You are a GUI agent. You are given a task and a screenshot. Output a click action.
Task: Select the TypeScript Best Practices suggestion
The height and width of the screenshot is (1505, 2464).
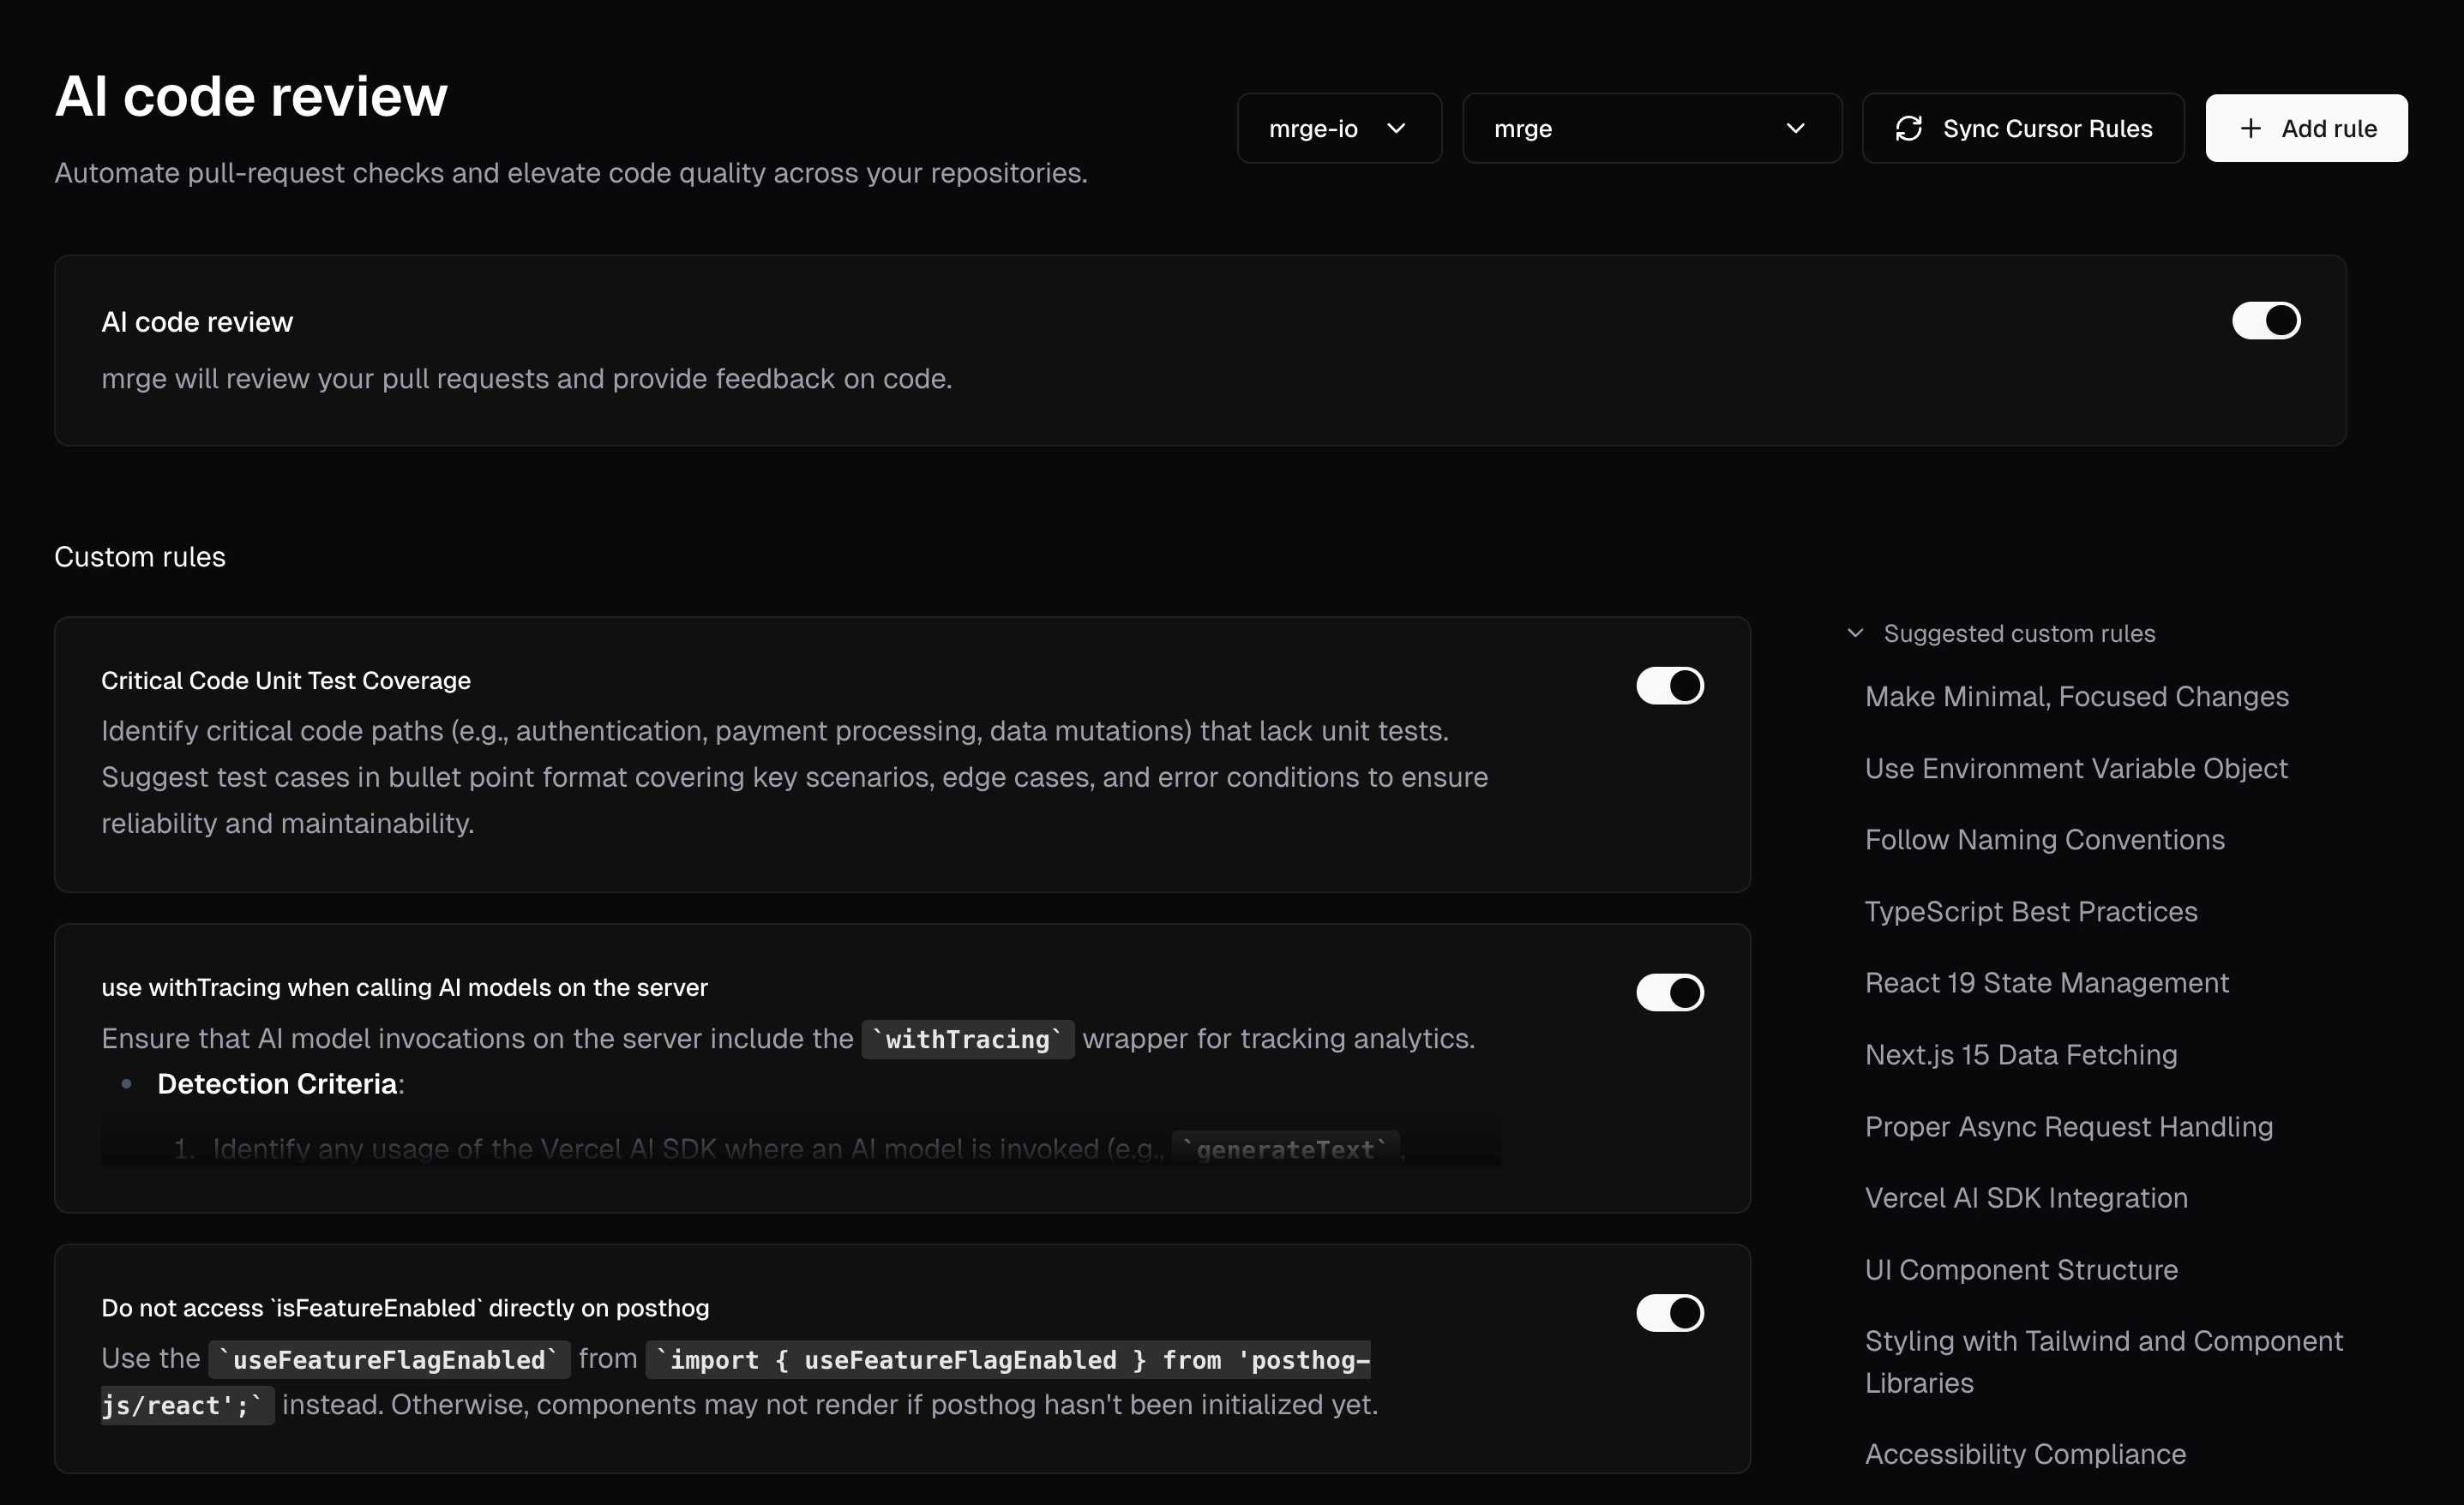[x=2031, y=911]
